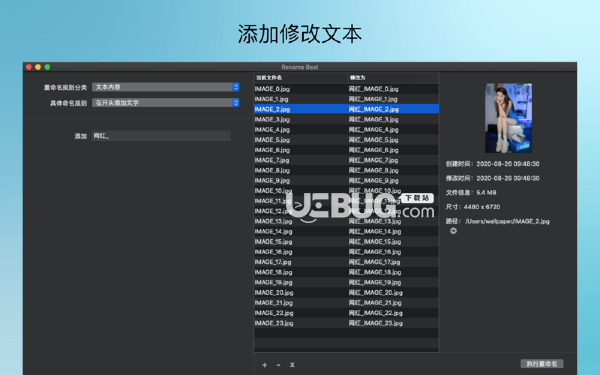This screenshot has width=600, height=375.
Task: Reveal file path with the arrow icon
Action: pyautogui.click(x=453, y=231)
